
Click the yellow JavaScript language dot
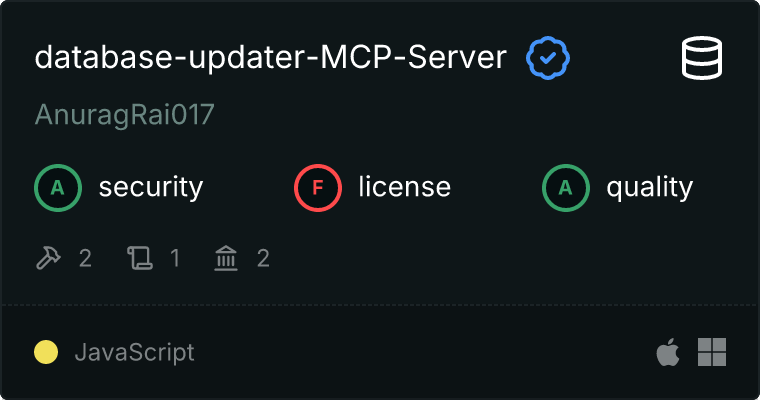click(x=46, y=352)
